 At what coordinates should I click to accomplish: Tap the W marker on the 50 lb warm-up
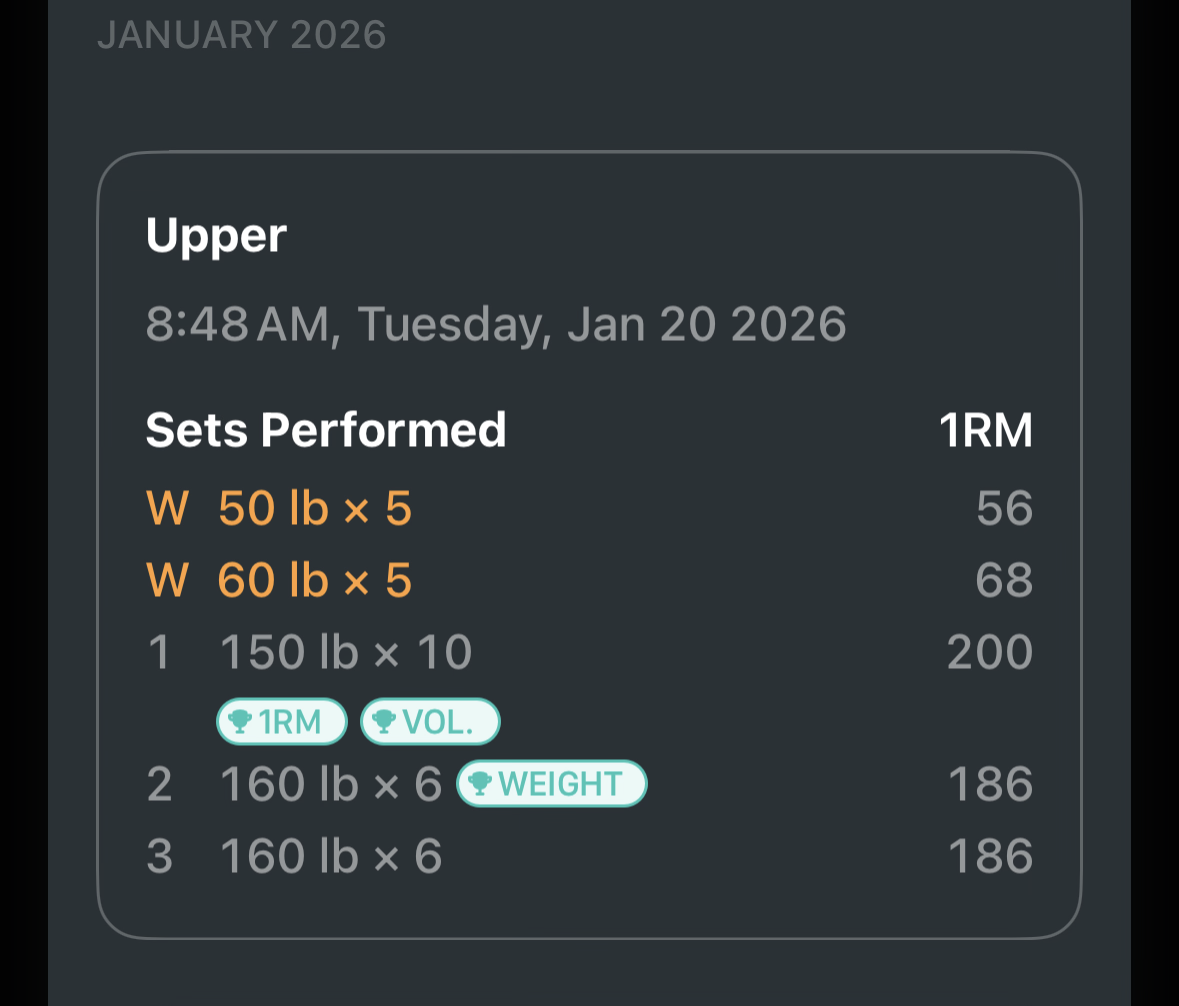[166, 507]
